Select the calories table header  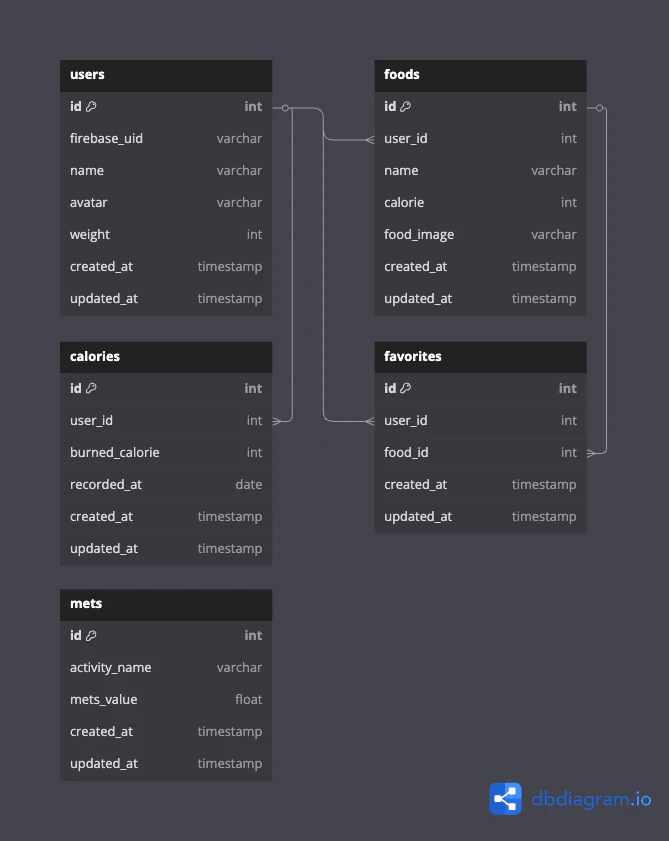pyautogui.click(x=166, y=357)
